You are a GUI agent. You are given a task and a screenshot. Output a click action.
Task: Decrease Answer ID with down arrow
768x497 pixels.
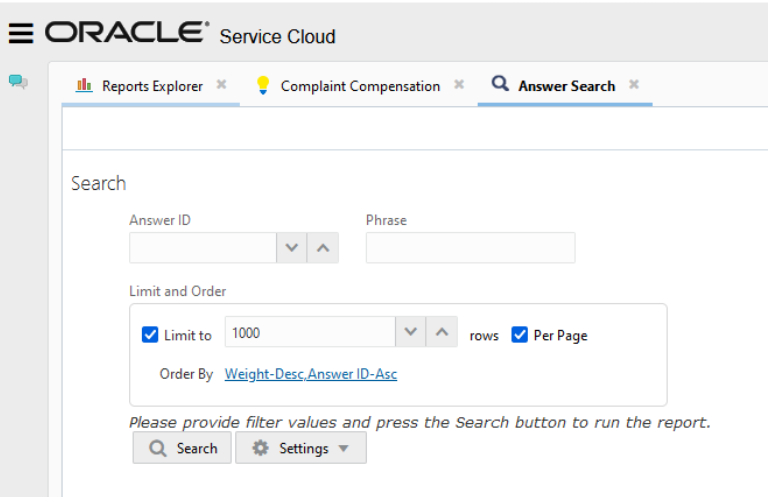pyautogui.click(x=291, y=248)
